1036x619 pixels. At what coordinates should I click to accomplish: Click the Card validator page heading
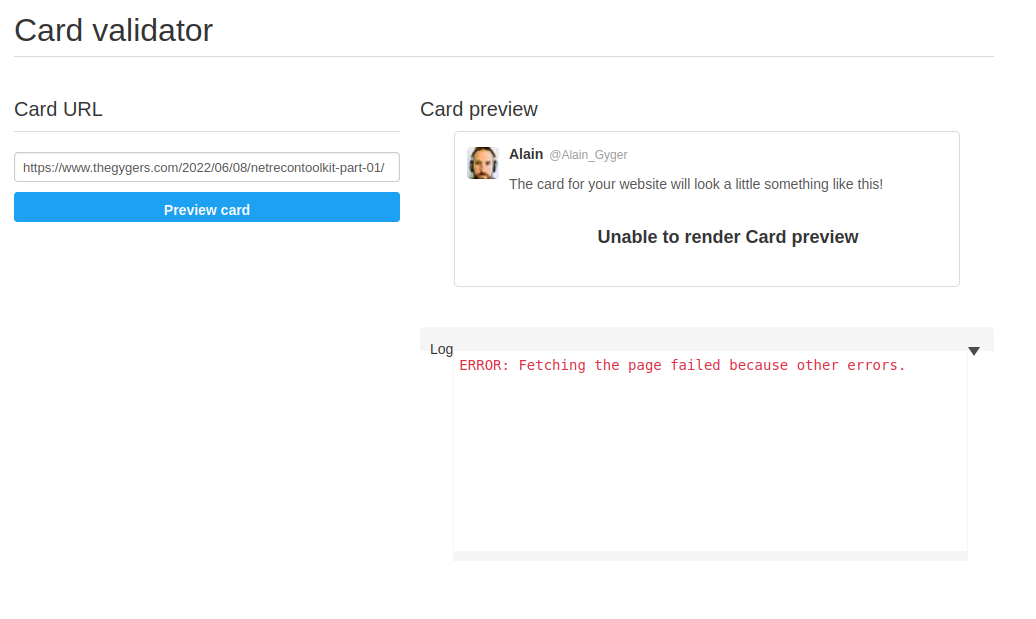point(112,30)
